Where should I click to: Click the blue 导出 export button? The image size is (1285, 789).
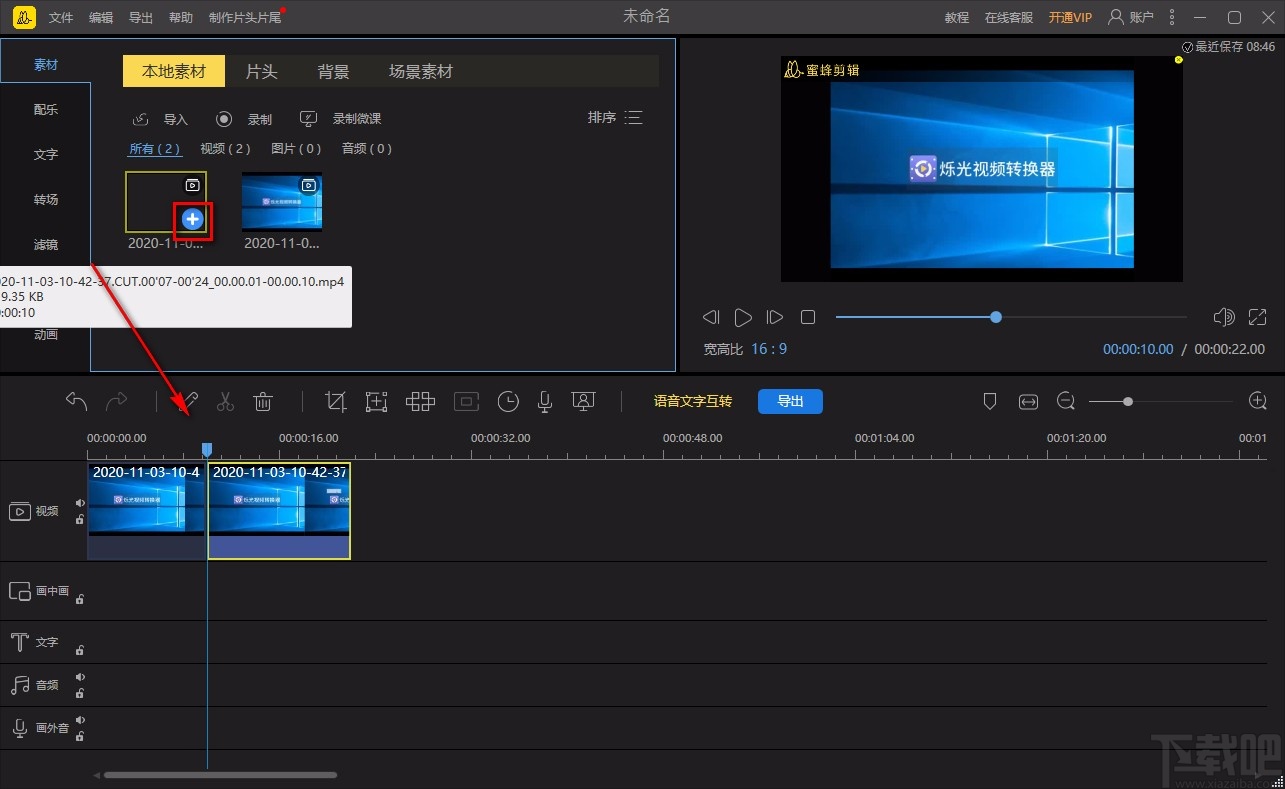(x=790, y=401)
